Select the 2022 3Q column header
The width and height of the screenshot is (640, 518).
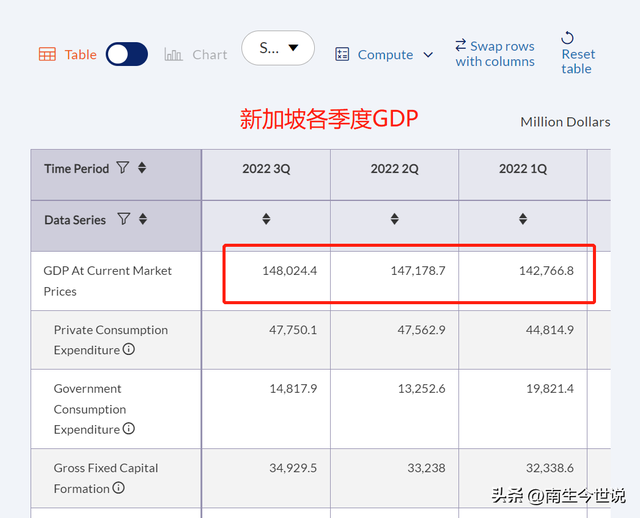coord(266,169)
